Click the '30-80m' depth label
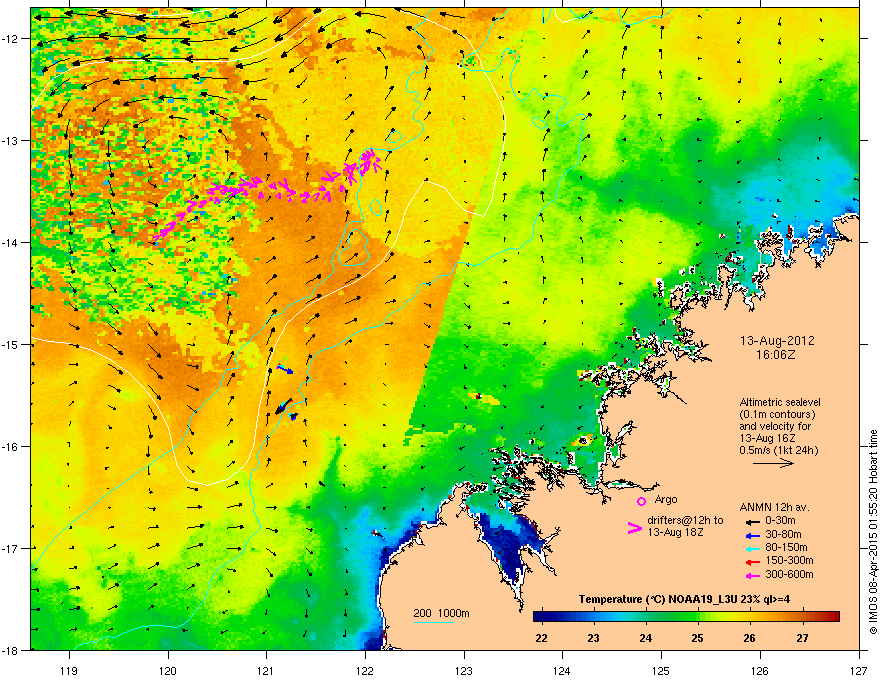This screenshot has height=680, width=880. [783, 534]
